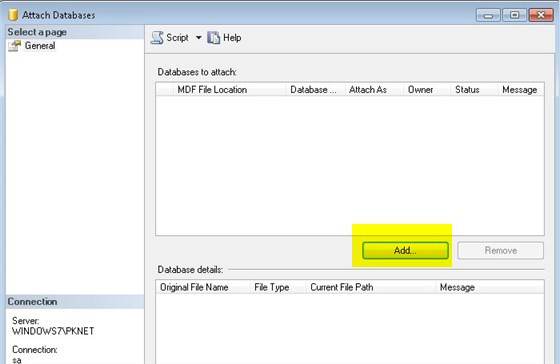Minimize the Attach Databases window
This screenshot has width=559, height=364.
pos(488,15)
